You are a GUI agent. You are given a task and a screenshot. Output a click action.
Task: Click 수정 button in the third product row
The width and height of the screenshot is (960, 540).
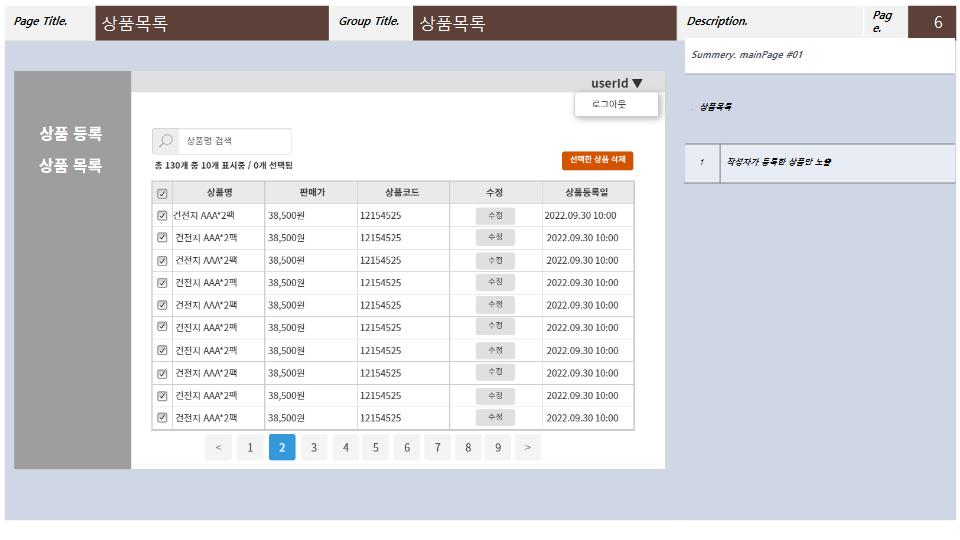click(x=495, y=261)
